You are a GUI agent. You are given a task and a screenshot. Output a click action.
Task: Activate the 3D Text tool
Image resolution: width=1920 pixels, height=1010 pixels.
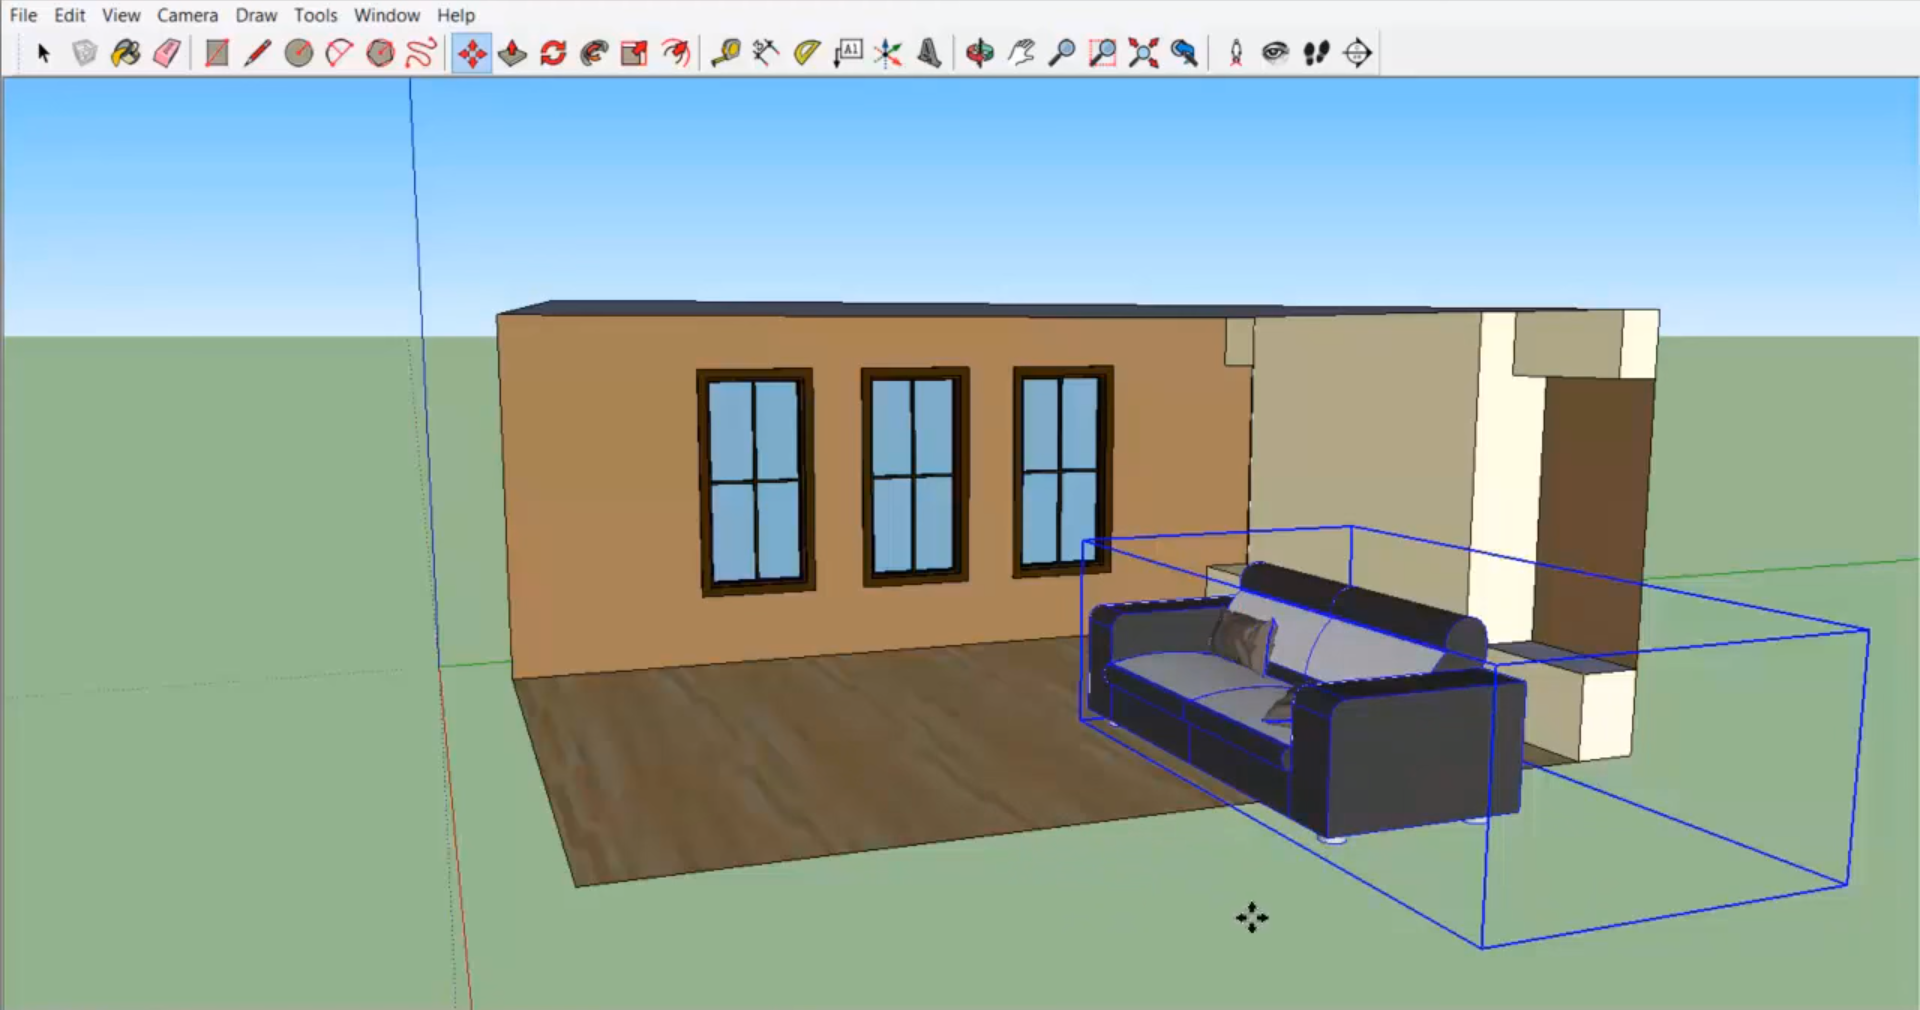(x=929, y=53)
